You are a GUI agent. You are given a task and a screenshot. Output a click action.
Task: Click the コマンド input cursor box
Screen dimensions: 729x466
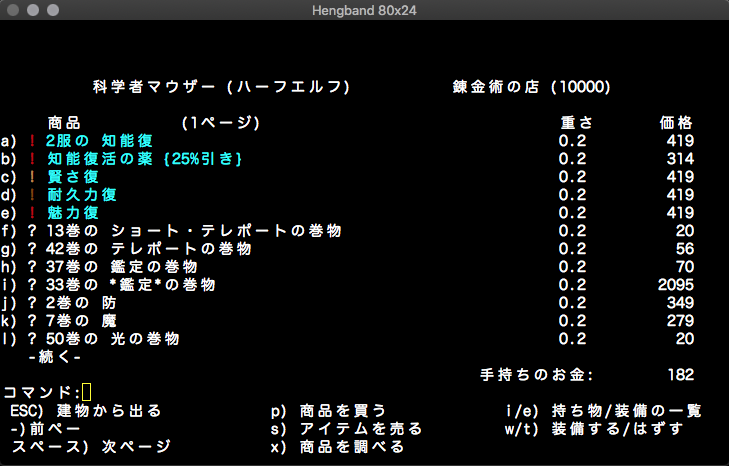[x=86, y=393]
